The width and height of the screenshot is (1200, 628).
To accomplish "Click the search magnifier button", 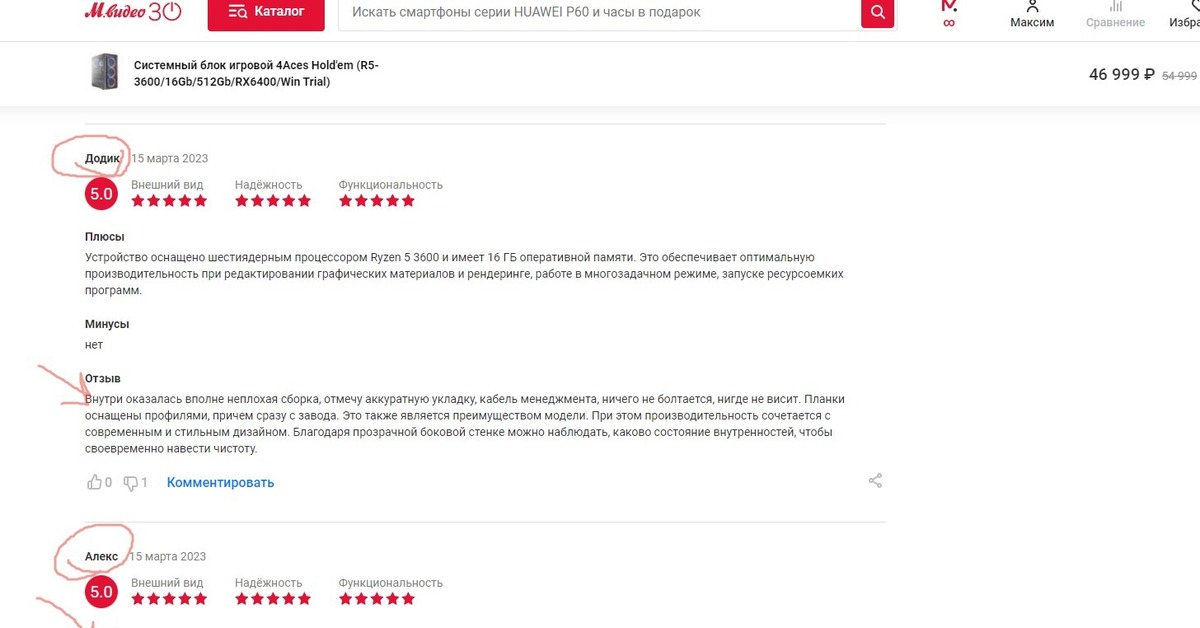I will click(877, 12).
